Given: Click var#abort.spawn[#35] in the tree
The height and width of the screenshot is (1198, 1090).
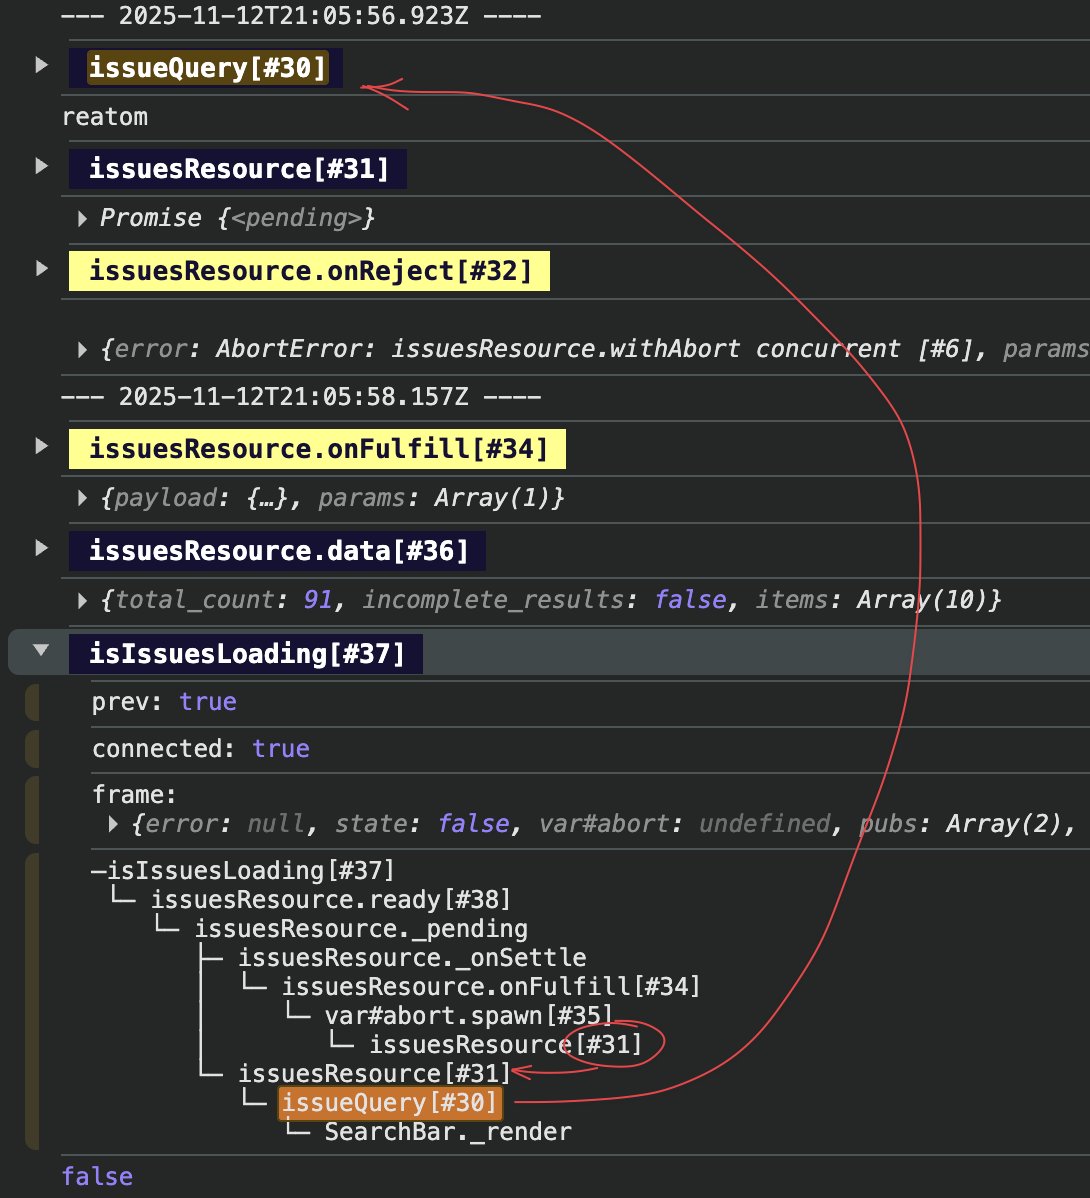Looking at the screenshot, I should coord(468,1015).
